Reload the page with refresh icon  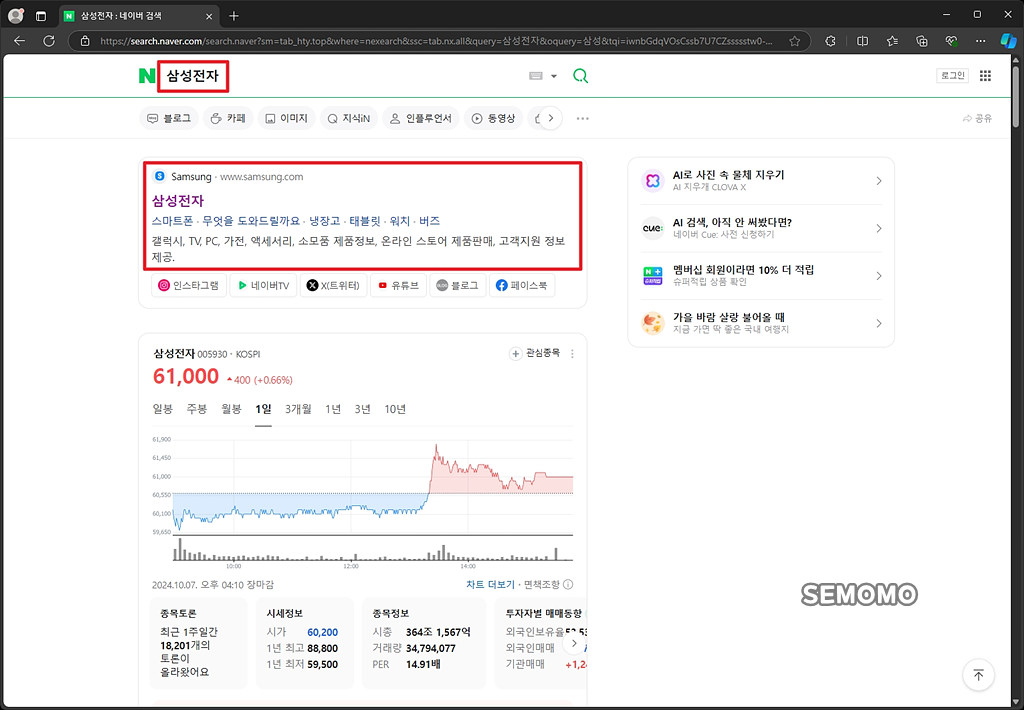pos(49,41)
